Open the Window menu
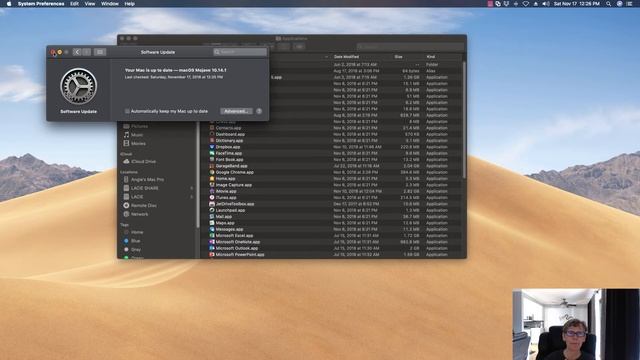This screenshot has height=360, width=640. point(110,4)
